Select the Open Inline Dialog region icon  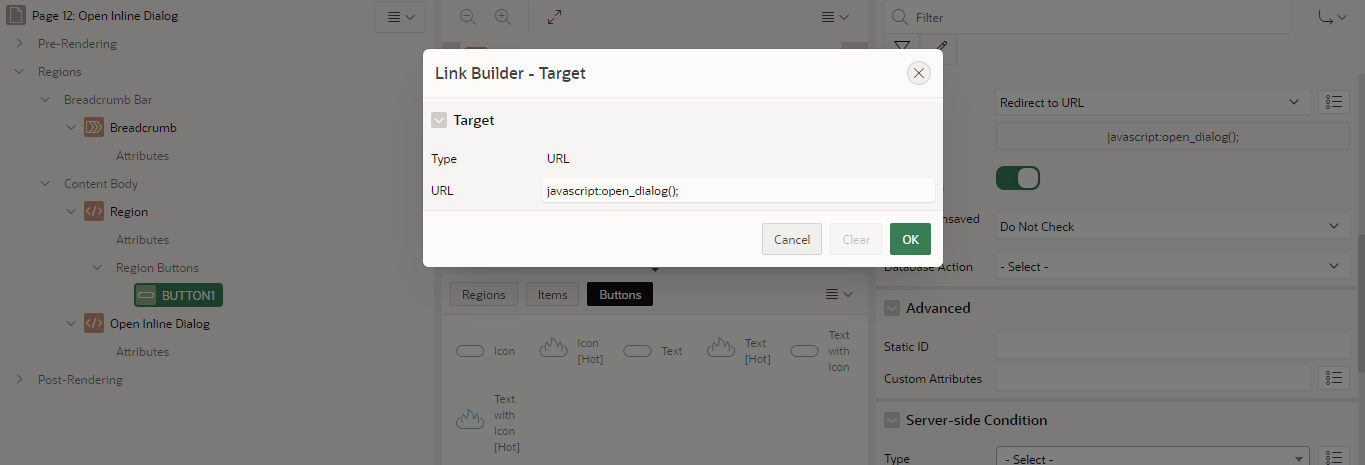coord(94,324)
